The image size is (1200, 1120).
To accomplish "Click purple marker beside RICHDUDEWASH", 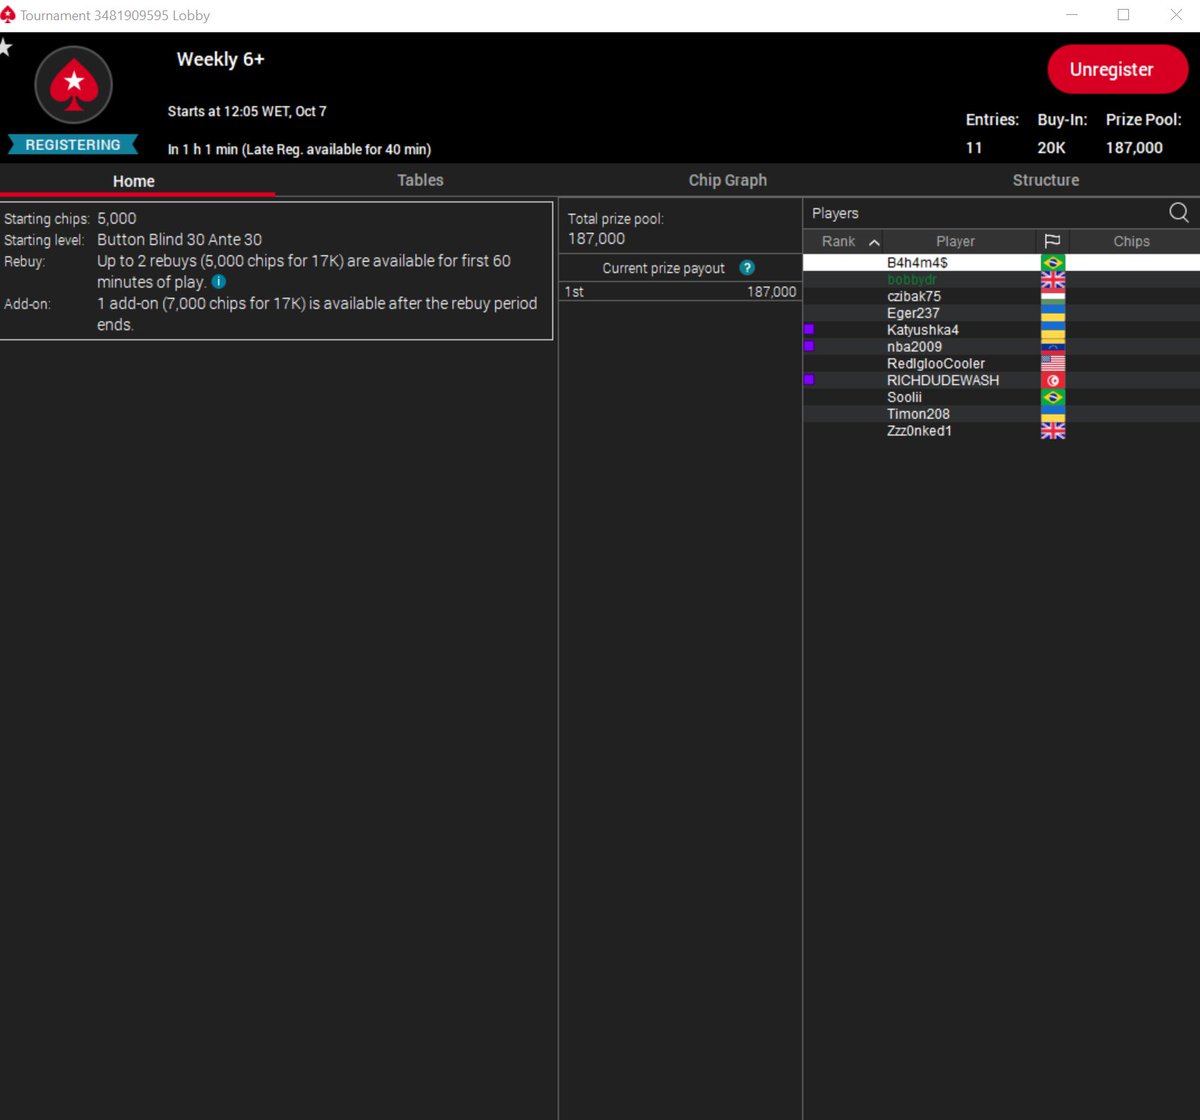I will [x=809, y=380].
